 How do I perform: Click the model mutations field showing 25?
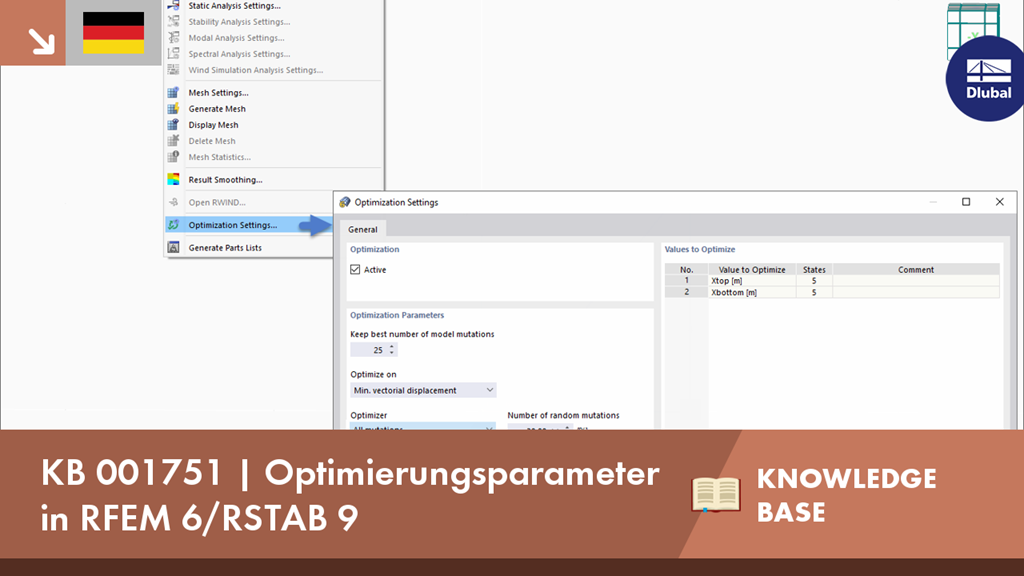[369, 350]
